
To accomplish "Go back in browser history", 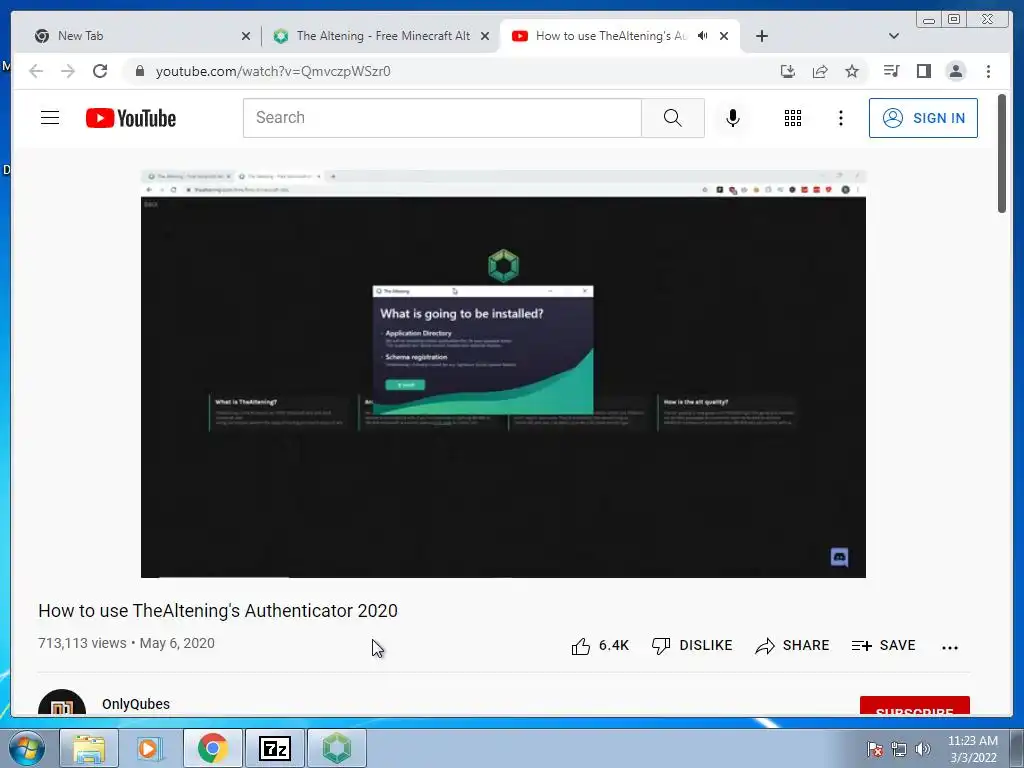I will tap(36, 71).
